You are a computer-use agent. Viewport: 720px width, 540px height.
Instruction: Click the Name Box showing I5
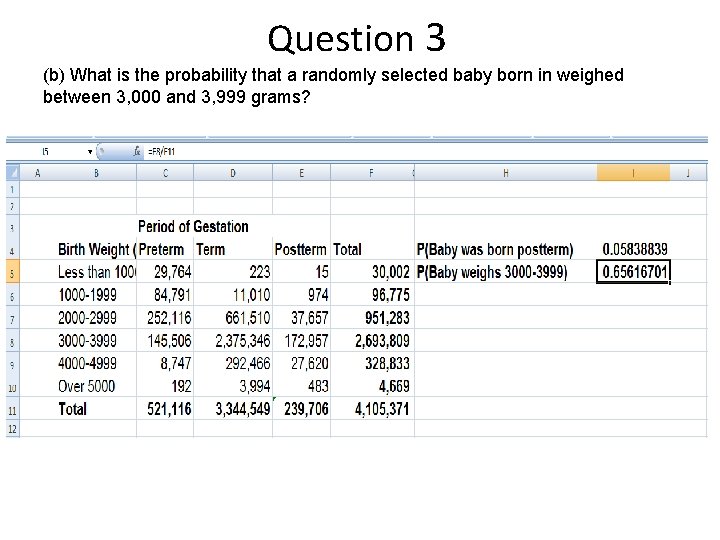pos(46,152)
